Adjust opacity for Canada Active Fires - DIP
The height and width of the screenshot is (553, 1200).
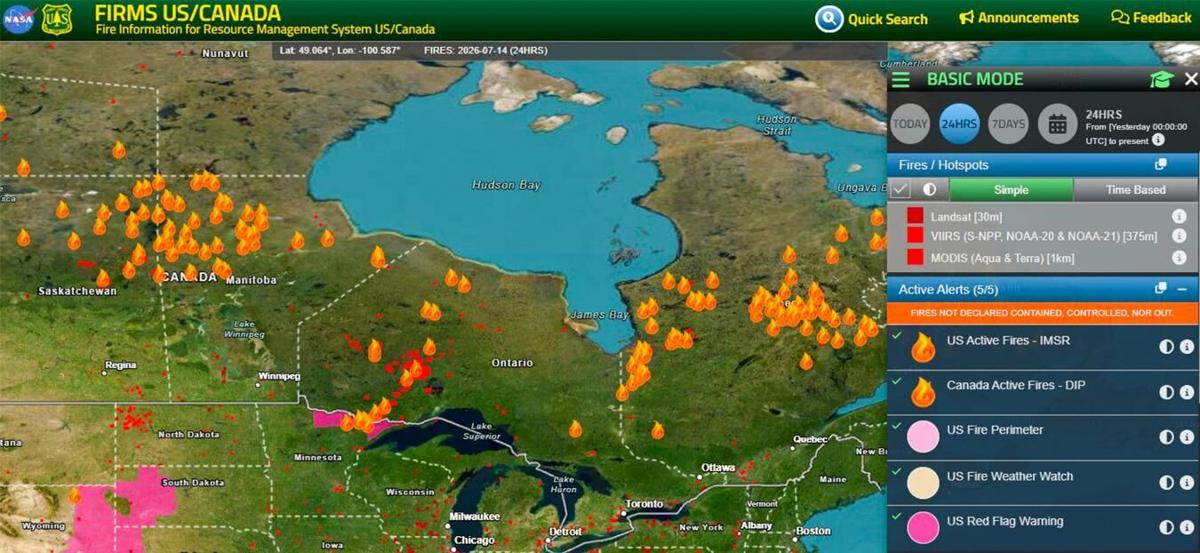1166,392
